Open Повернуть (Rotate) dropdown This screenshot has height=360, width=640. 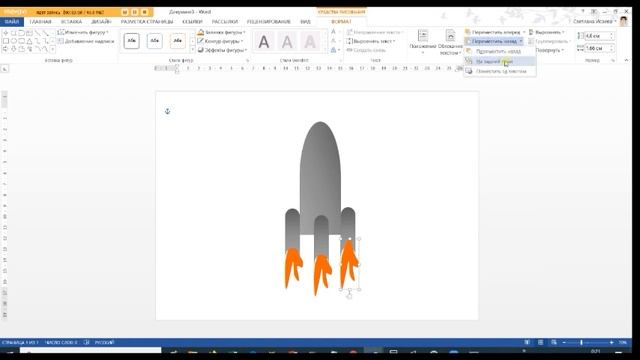tap(549, 50)
